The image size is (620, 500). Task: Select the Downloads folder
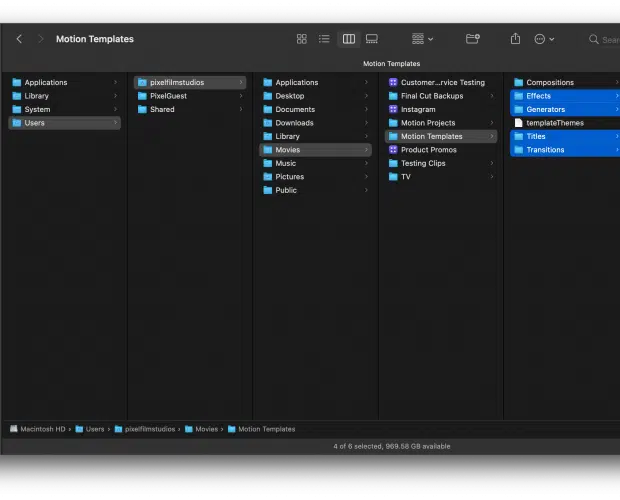(x=316, y=123)
